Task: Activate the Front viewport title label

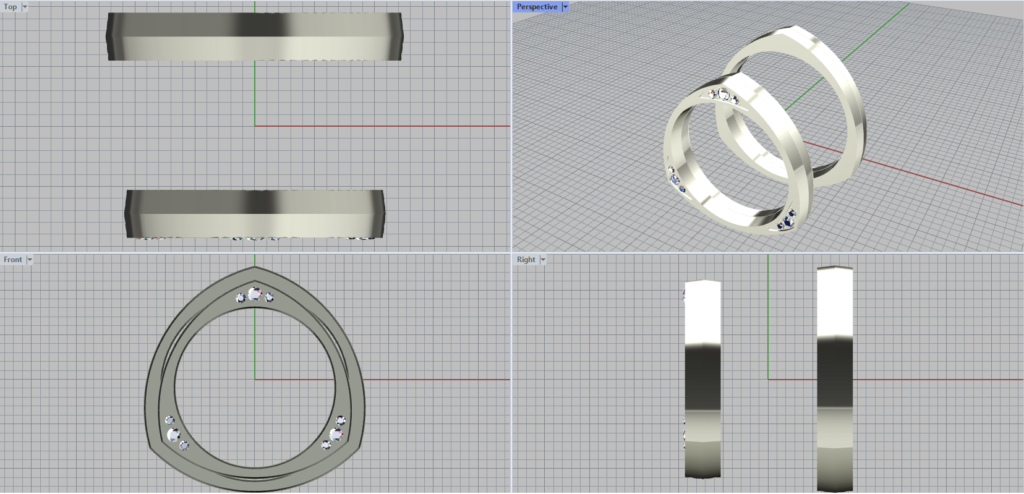Action: tap(12, 259)
